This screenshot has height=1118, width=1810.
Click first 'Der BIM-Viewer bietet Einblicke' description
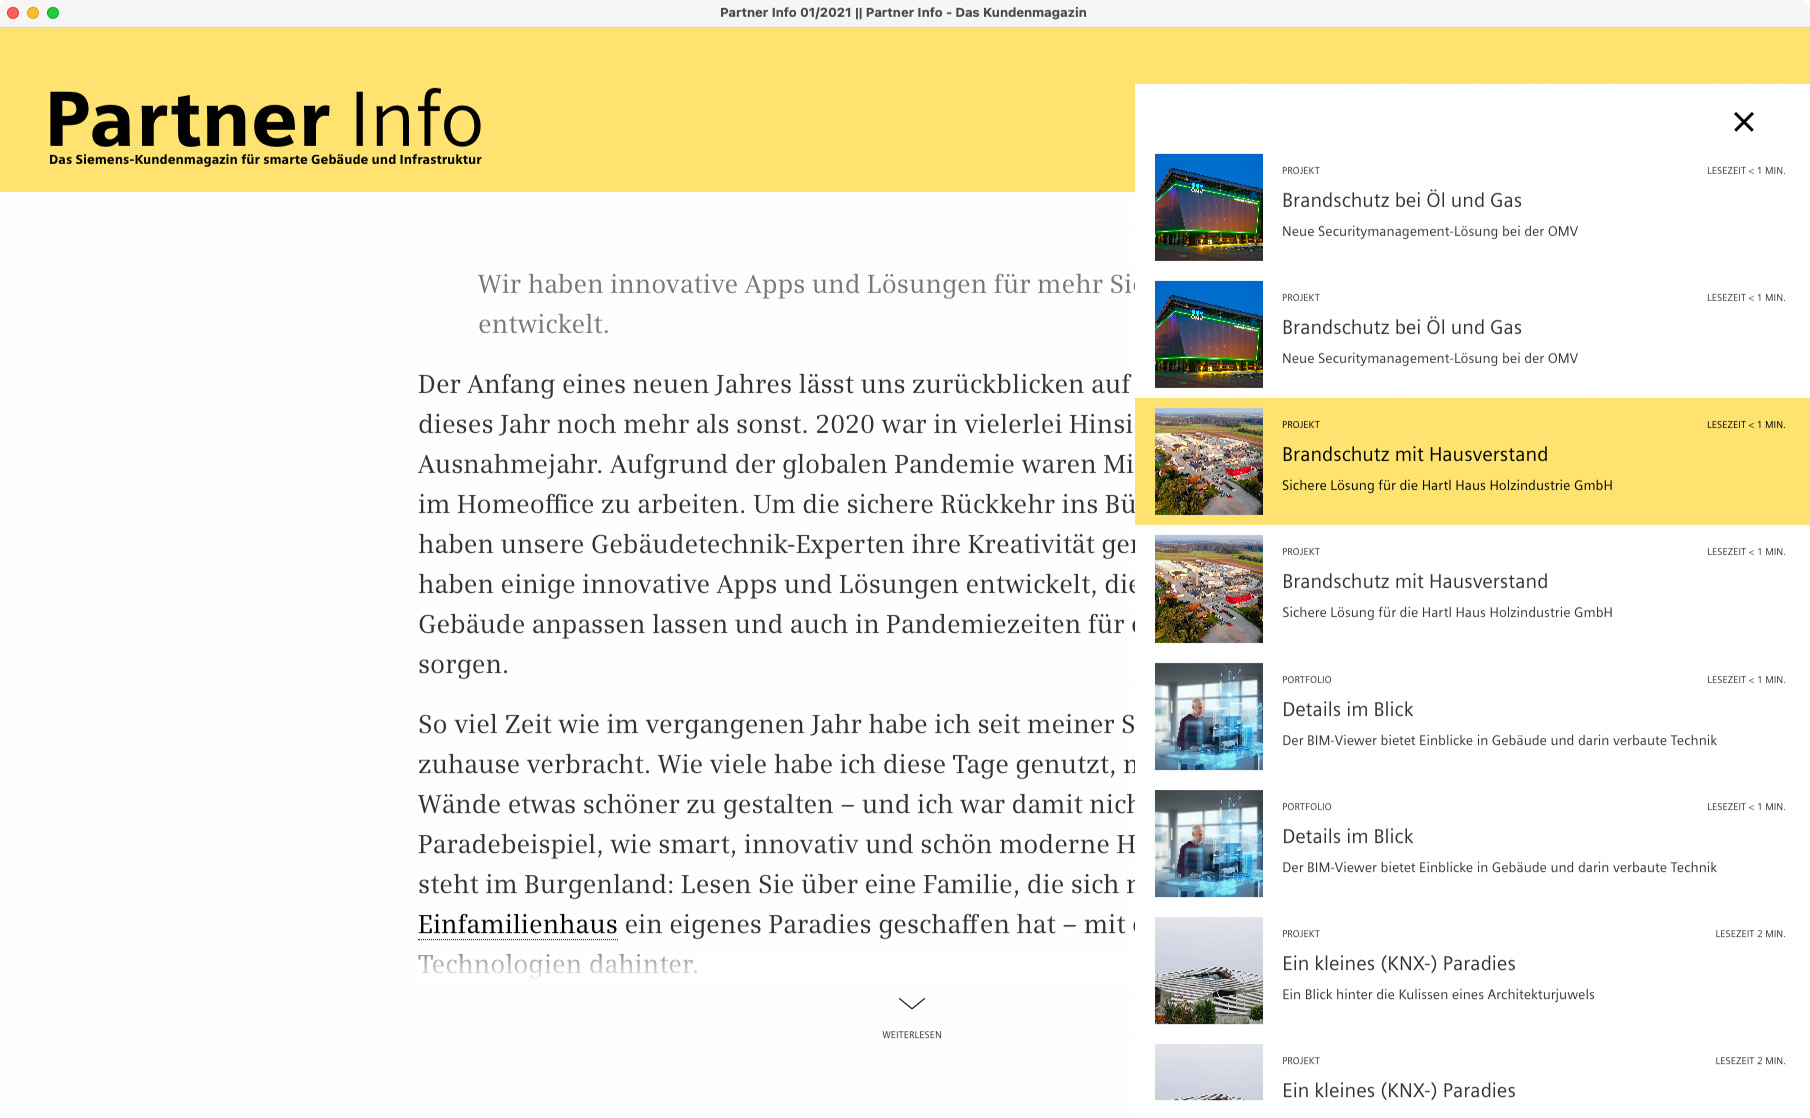[x=1498, y=741]
